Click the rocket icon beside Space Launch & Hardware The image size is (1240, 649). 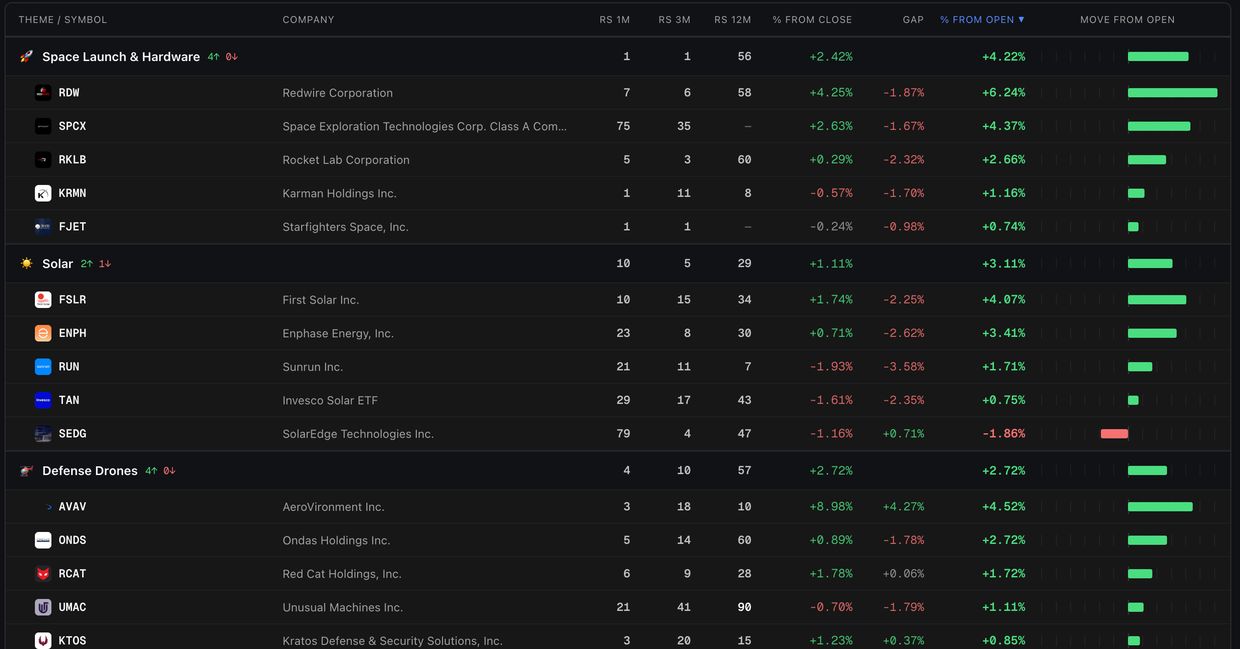click(x=27, y=57)
